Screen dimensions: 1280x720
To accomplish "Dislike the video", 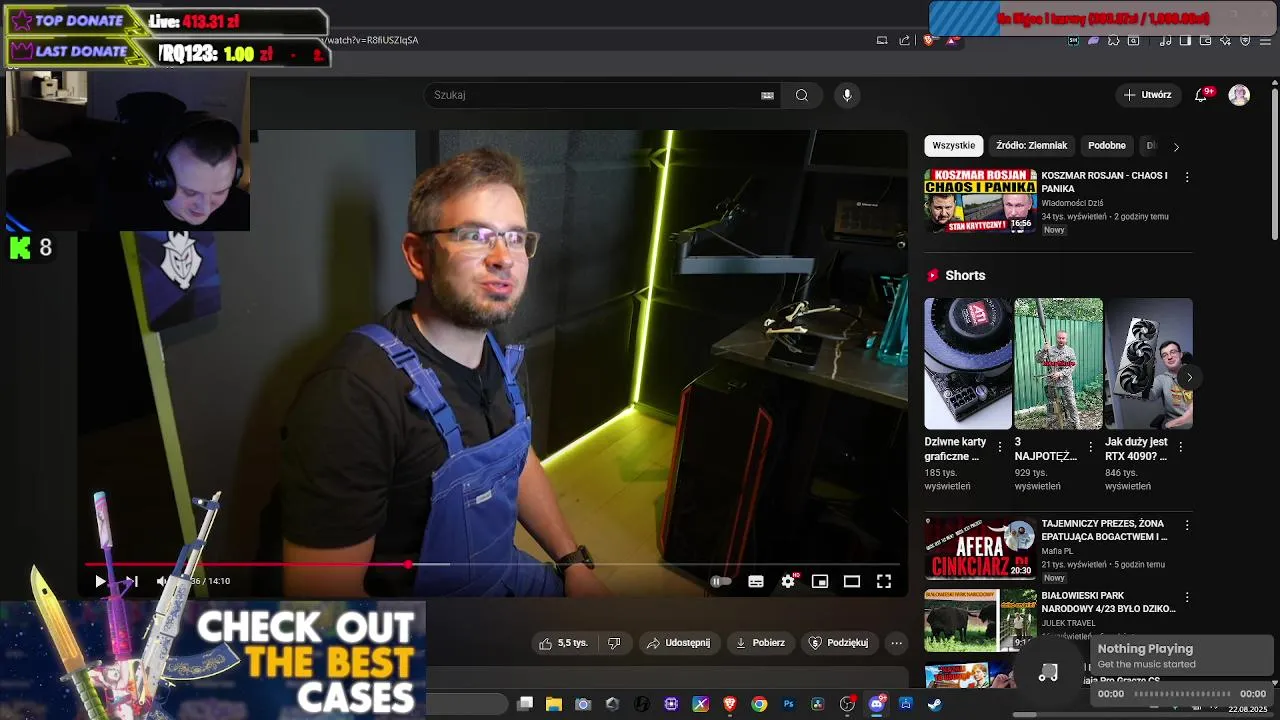I will 615,643.
